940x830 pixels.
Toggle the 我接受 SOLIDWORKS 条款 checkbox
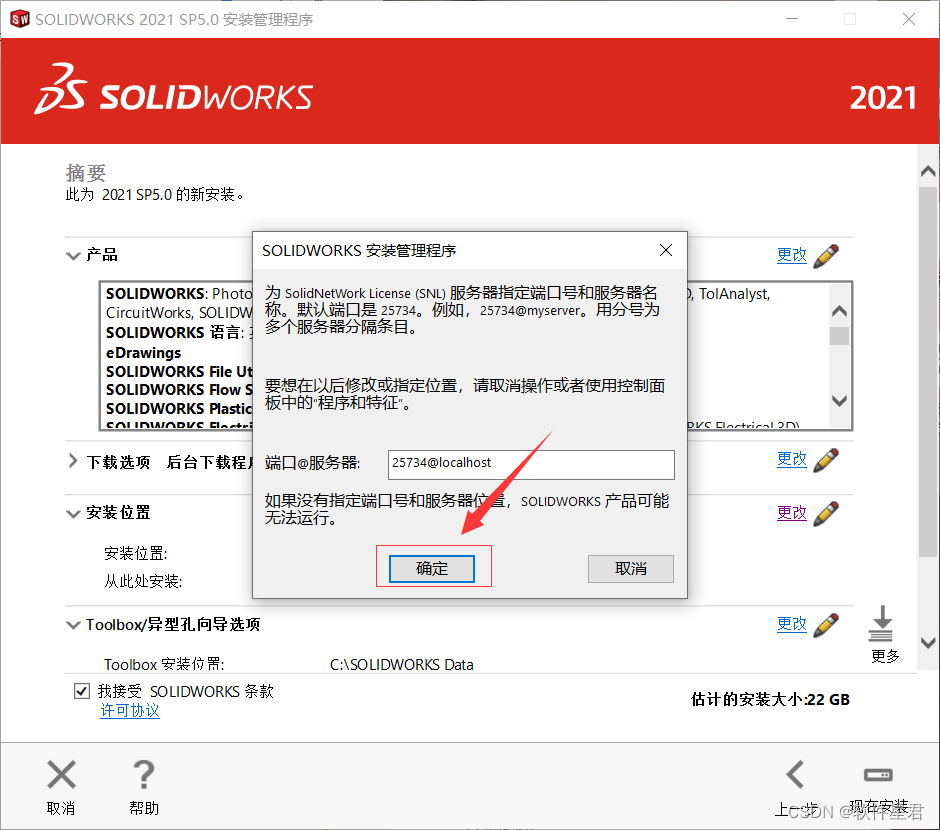[x=82, y=691]
